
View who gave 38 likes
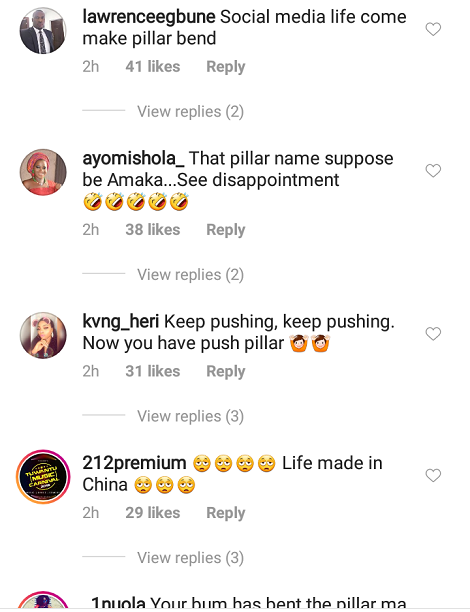(x=153, y=230)
